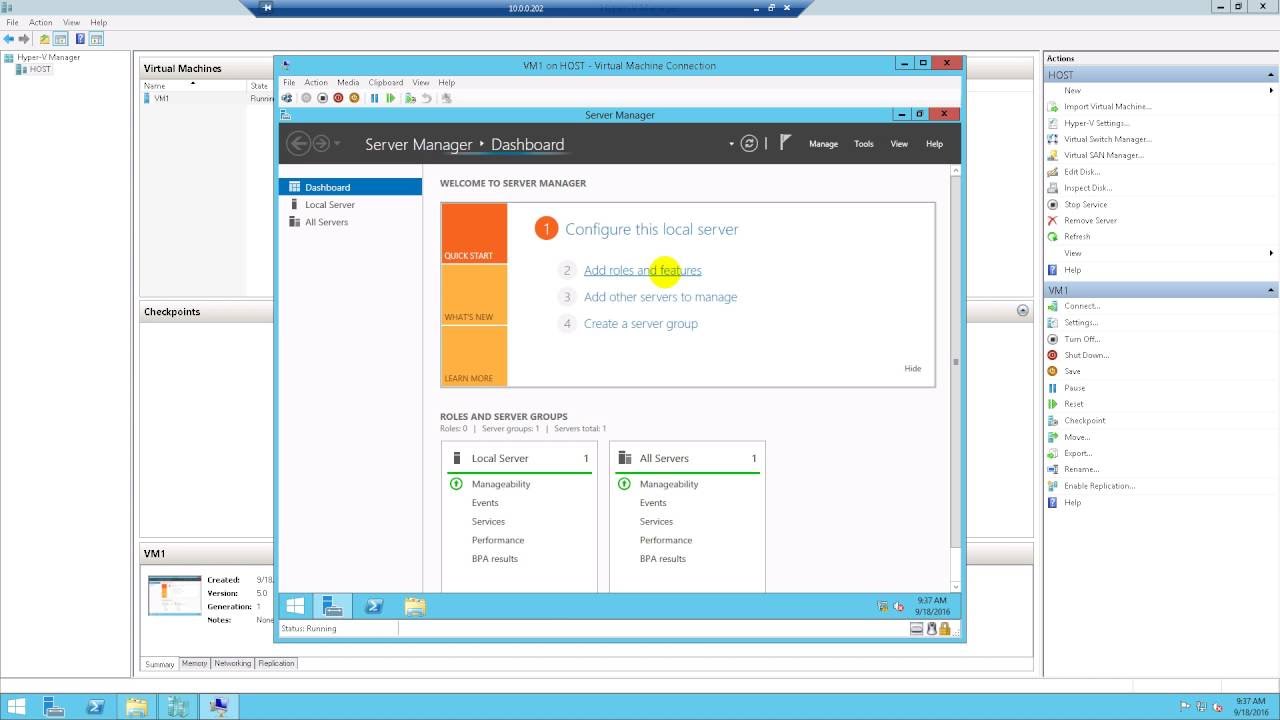The image size is (1280, 720).
Task: Click red Shut Down icon in VM toolbar
Action: 338,98
